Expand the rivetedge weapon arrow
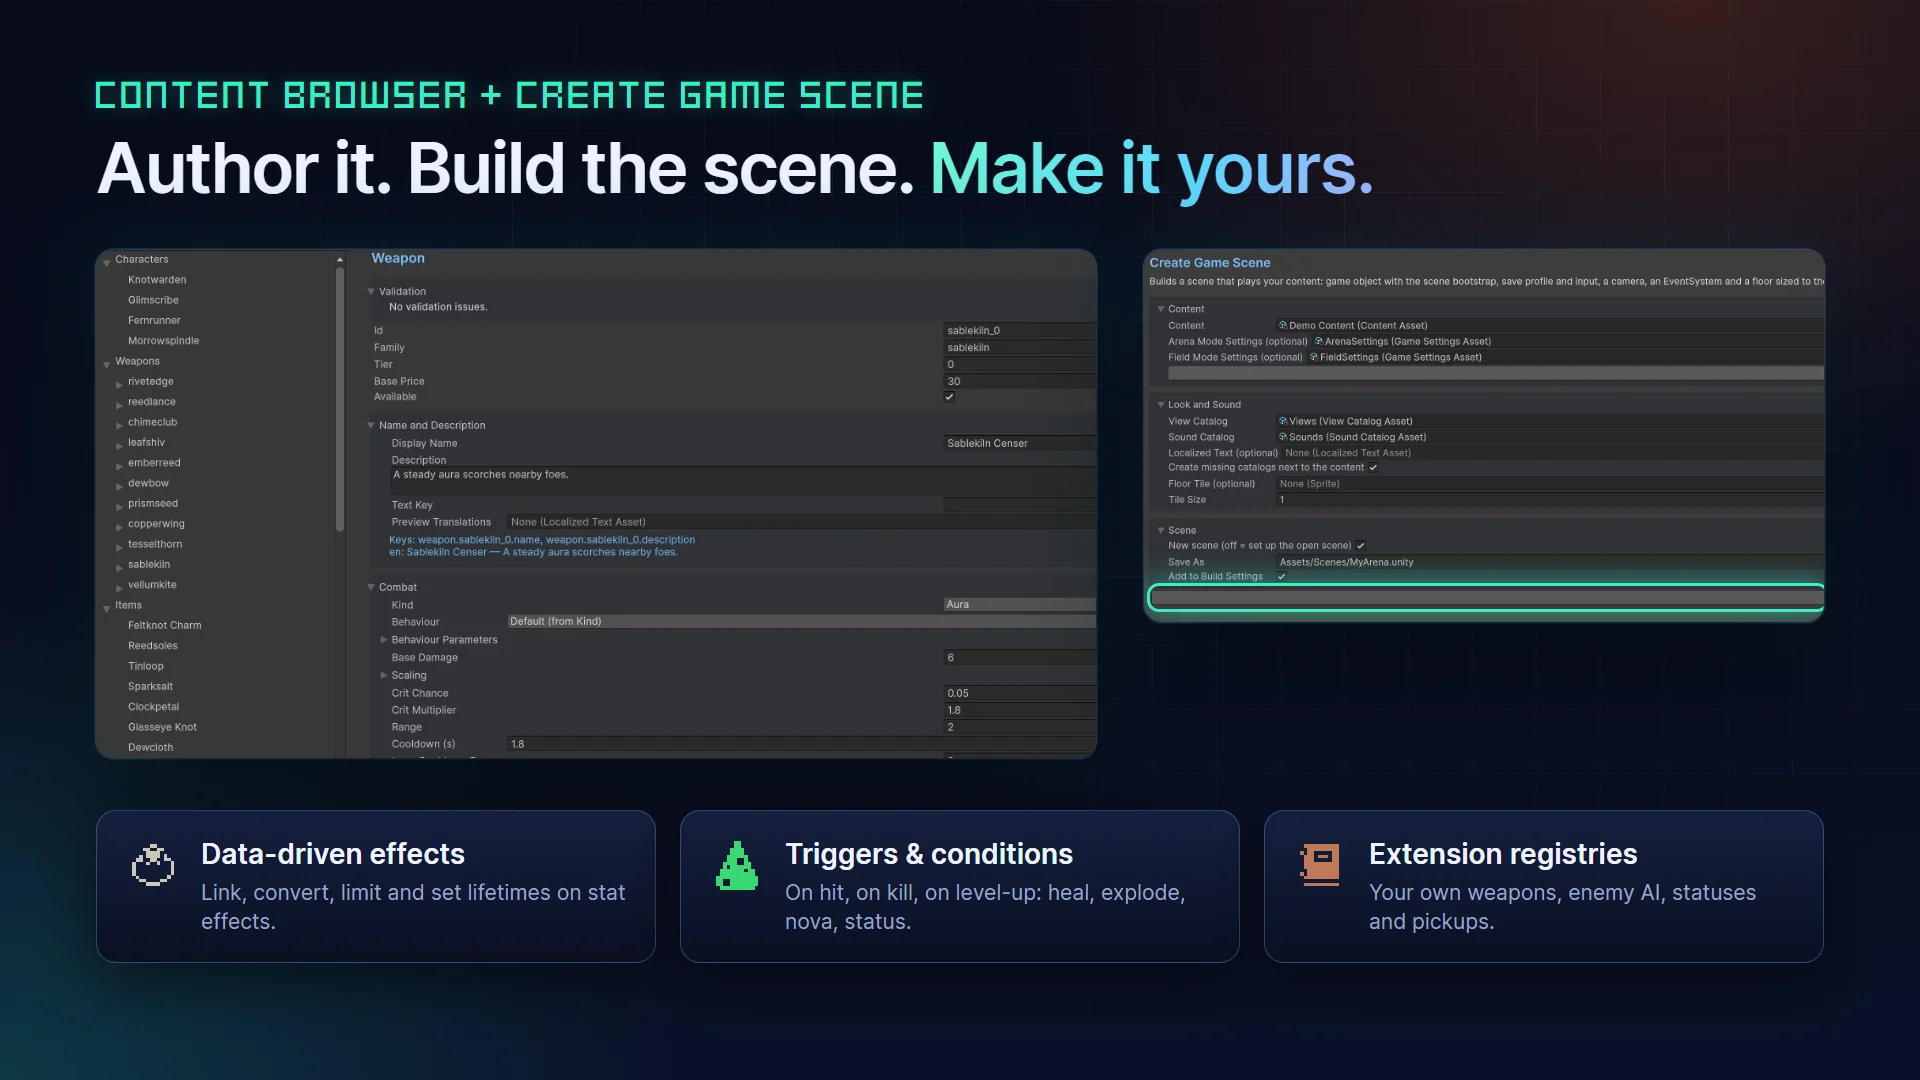Screen dimensions: 1920x1080 pyautogui.click(x=119, y=384)
